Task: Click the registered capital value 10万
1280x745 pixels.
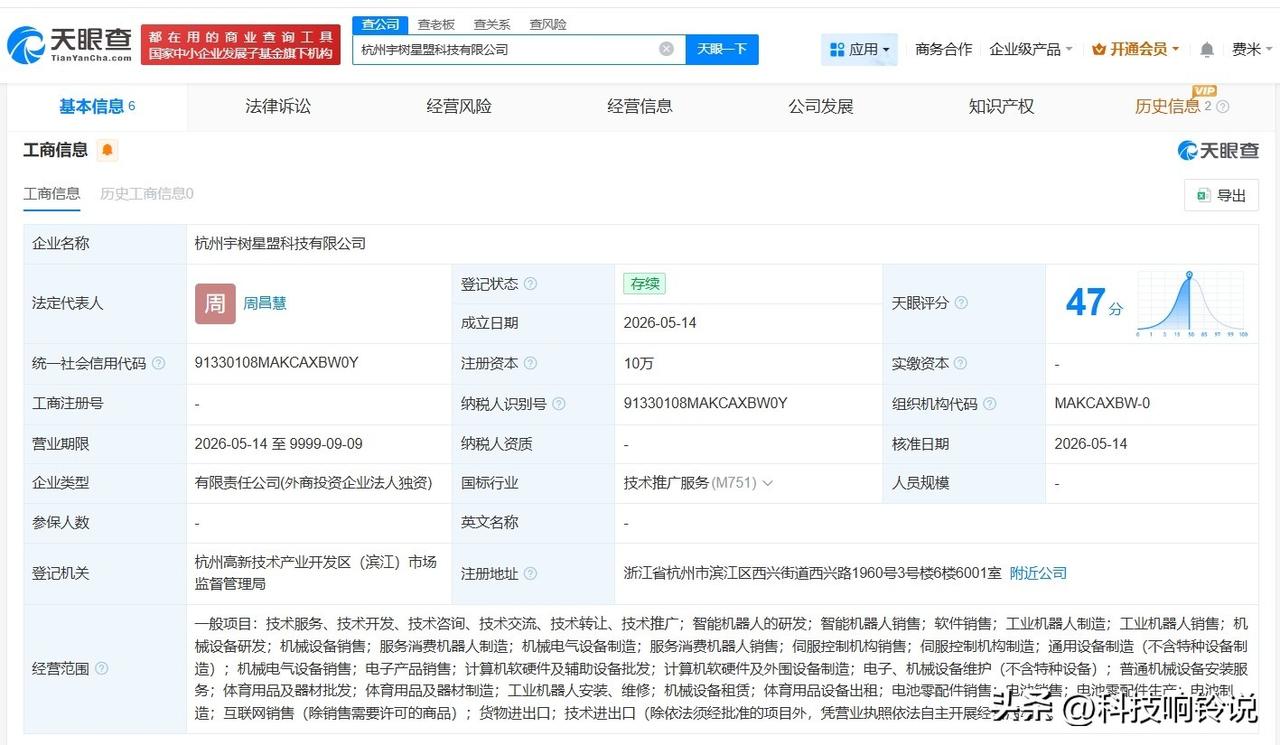Action: 639,364
